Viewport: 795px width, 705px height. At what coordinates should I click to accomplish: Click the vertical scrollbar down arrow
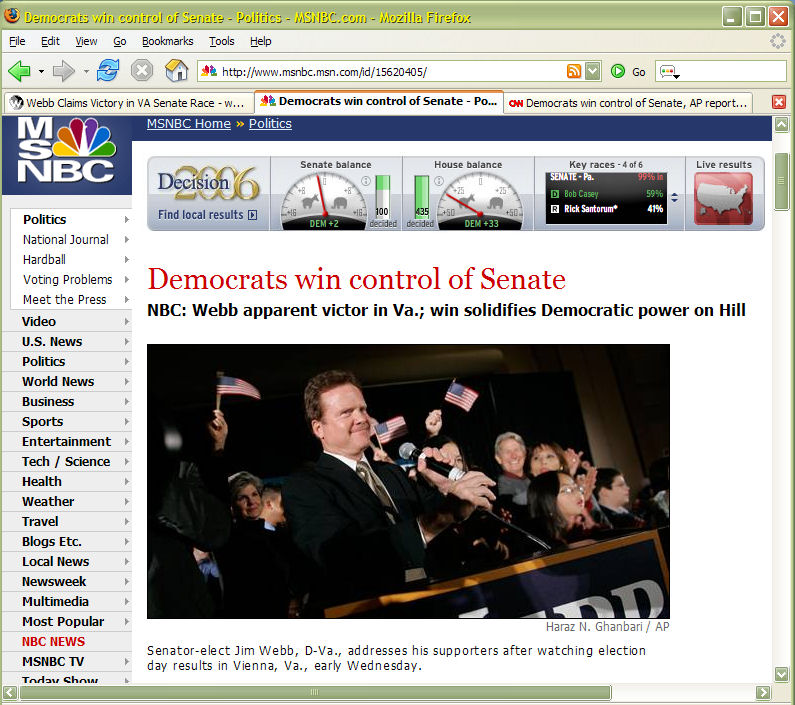coord(781,674)
